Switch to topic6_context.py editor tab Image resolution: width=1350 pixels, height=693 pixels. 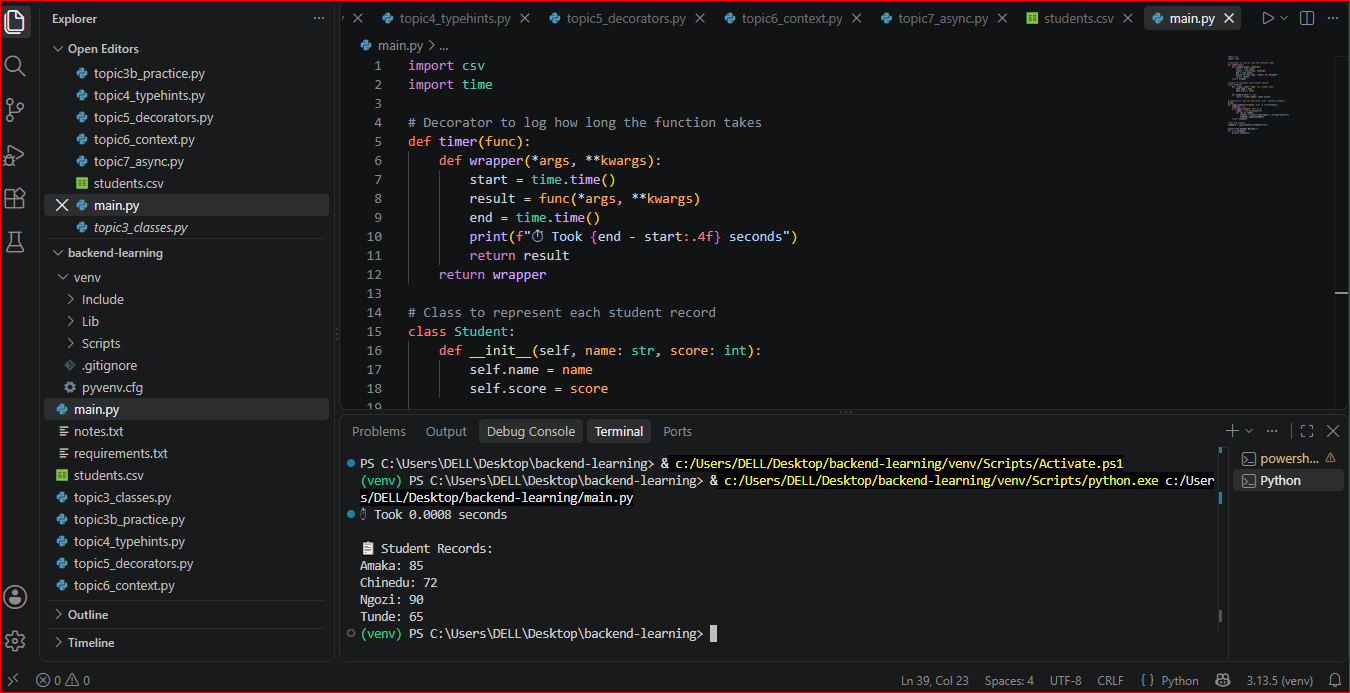click(793, 18)
